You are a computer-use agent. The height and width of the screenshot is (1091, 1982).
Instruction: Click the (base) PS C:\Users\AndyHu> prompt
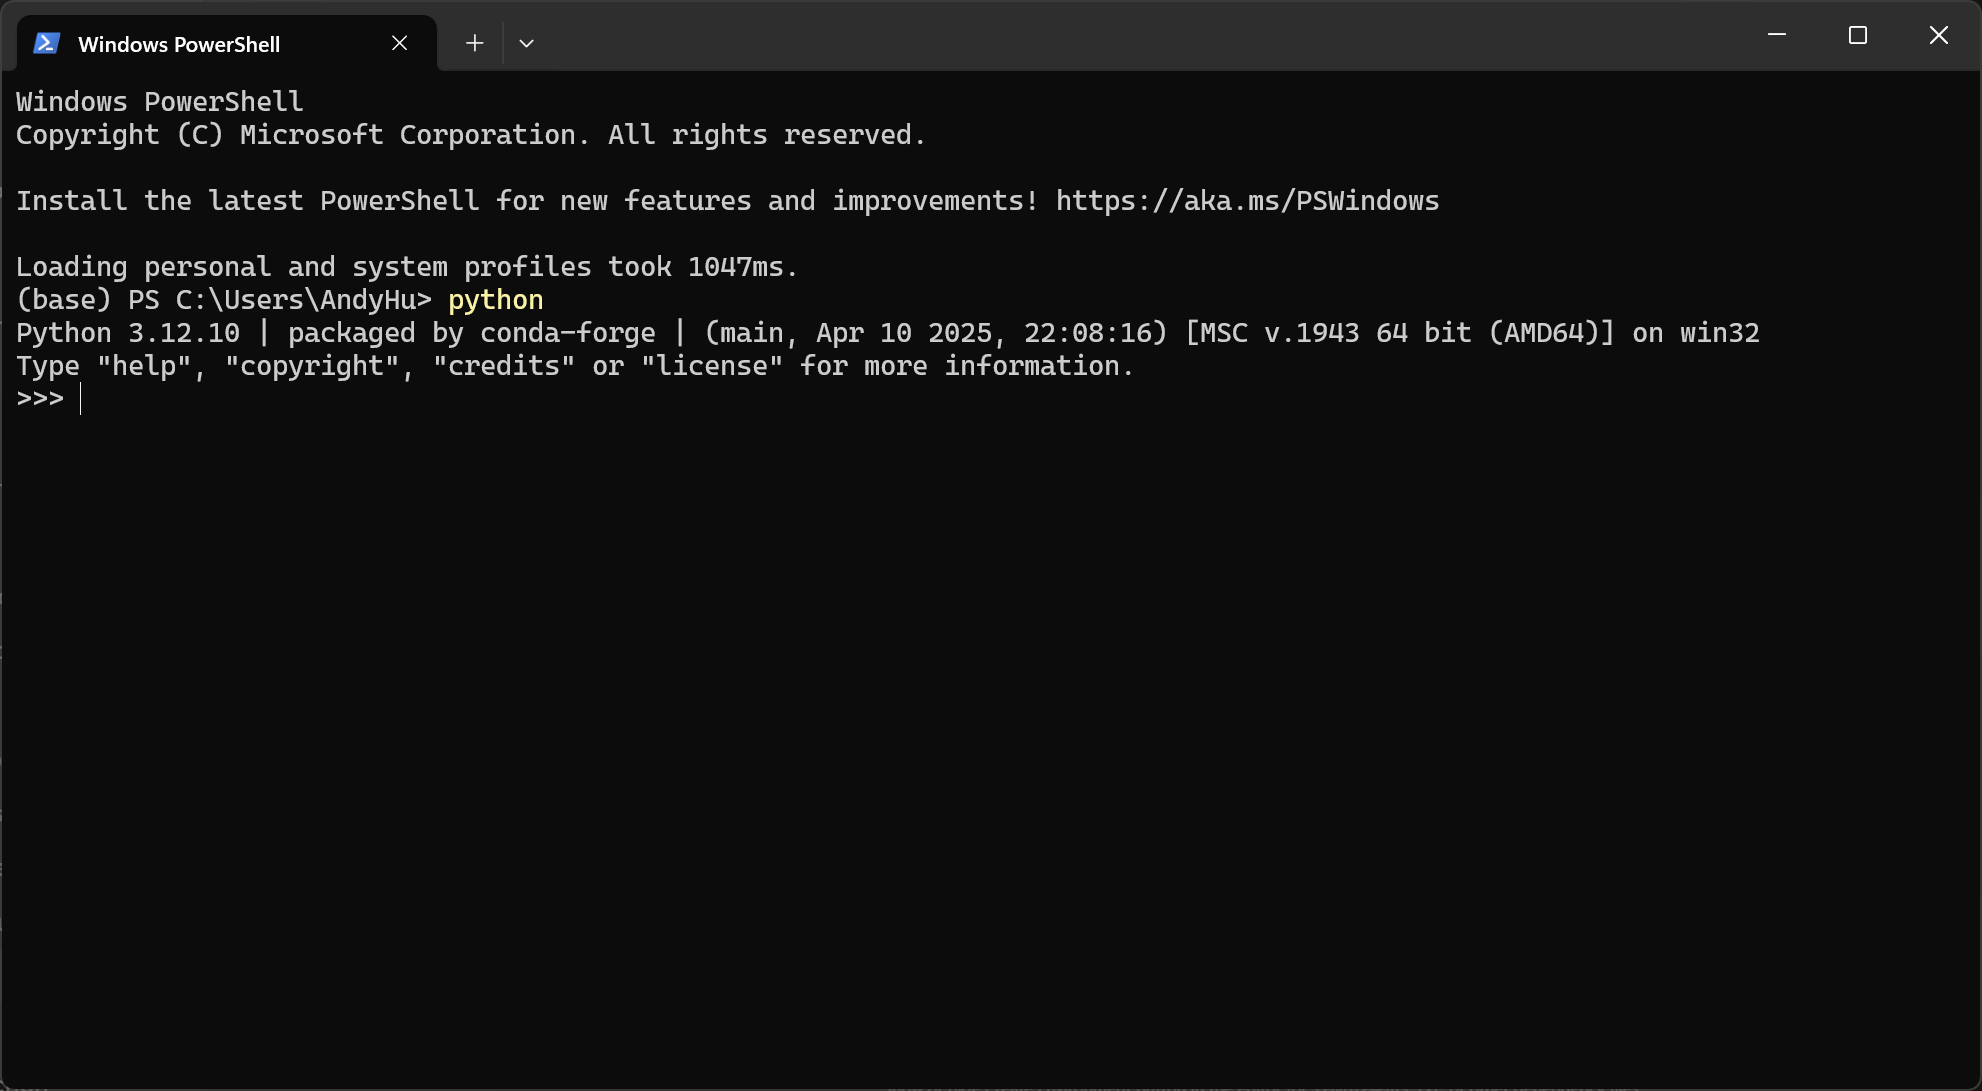pos(224,300)
